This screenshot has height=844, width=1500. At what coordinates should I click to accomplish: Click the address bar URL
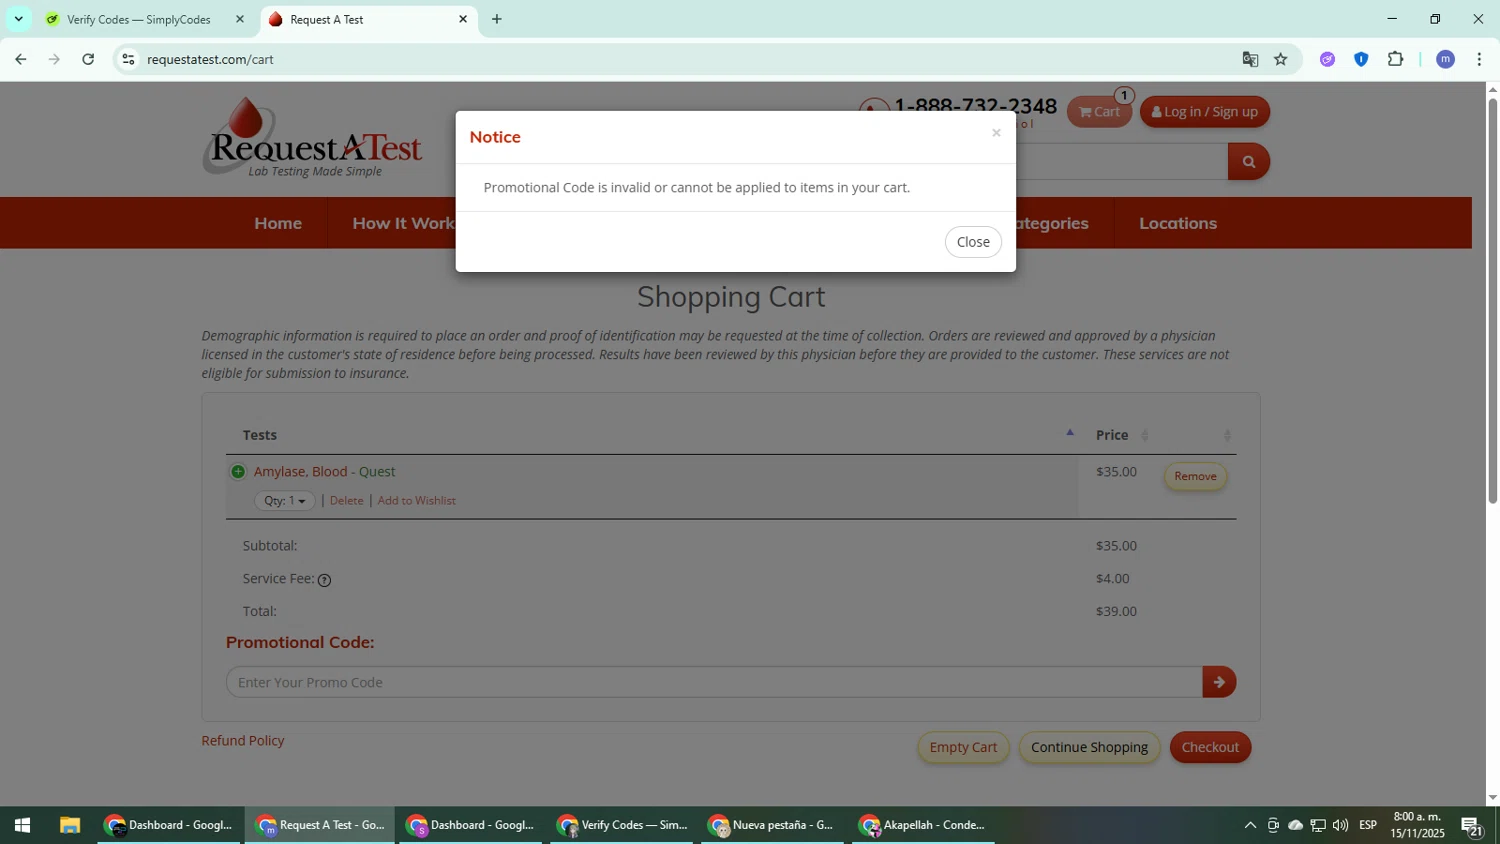[x=210, y=59]
